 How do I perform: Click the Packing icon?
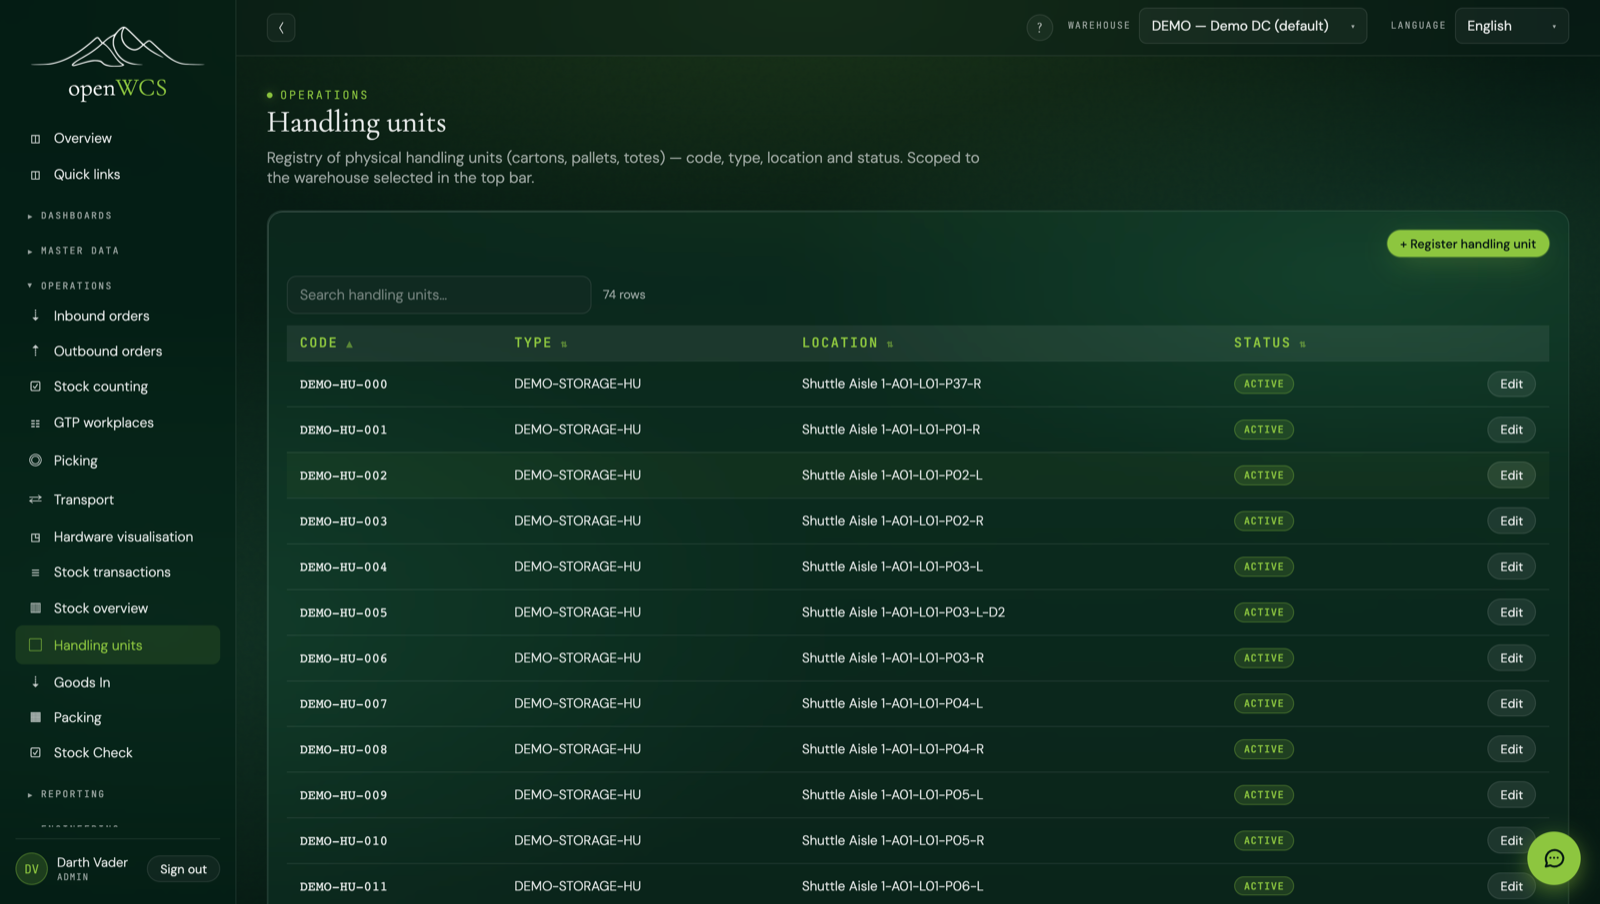35,717
